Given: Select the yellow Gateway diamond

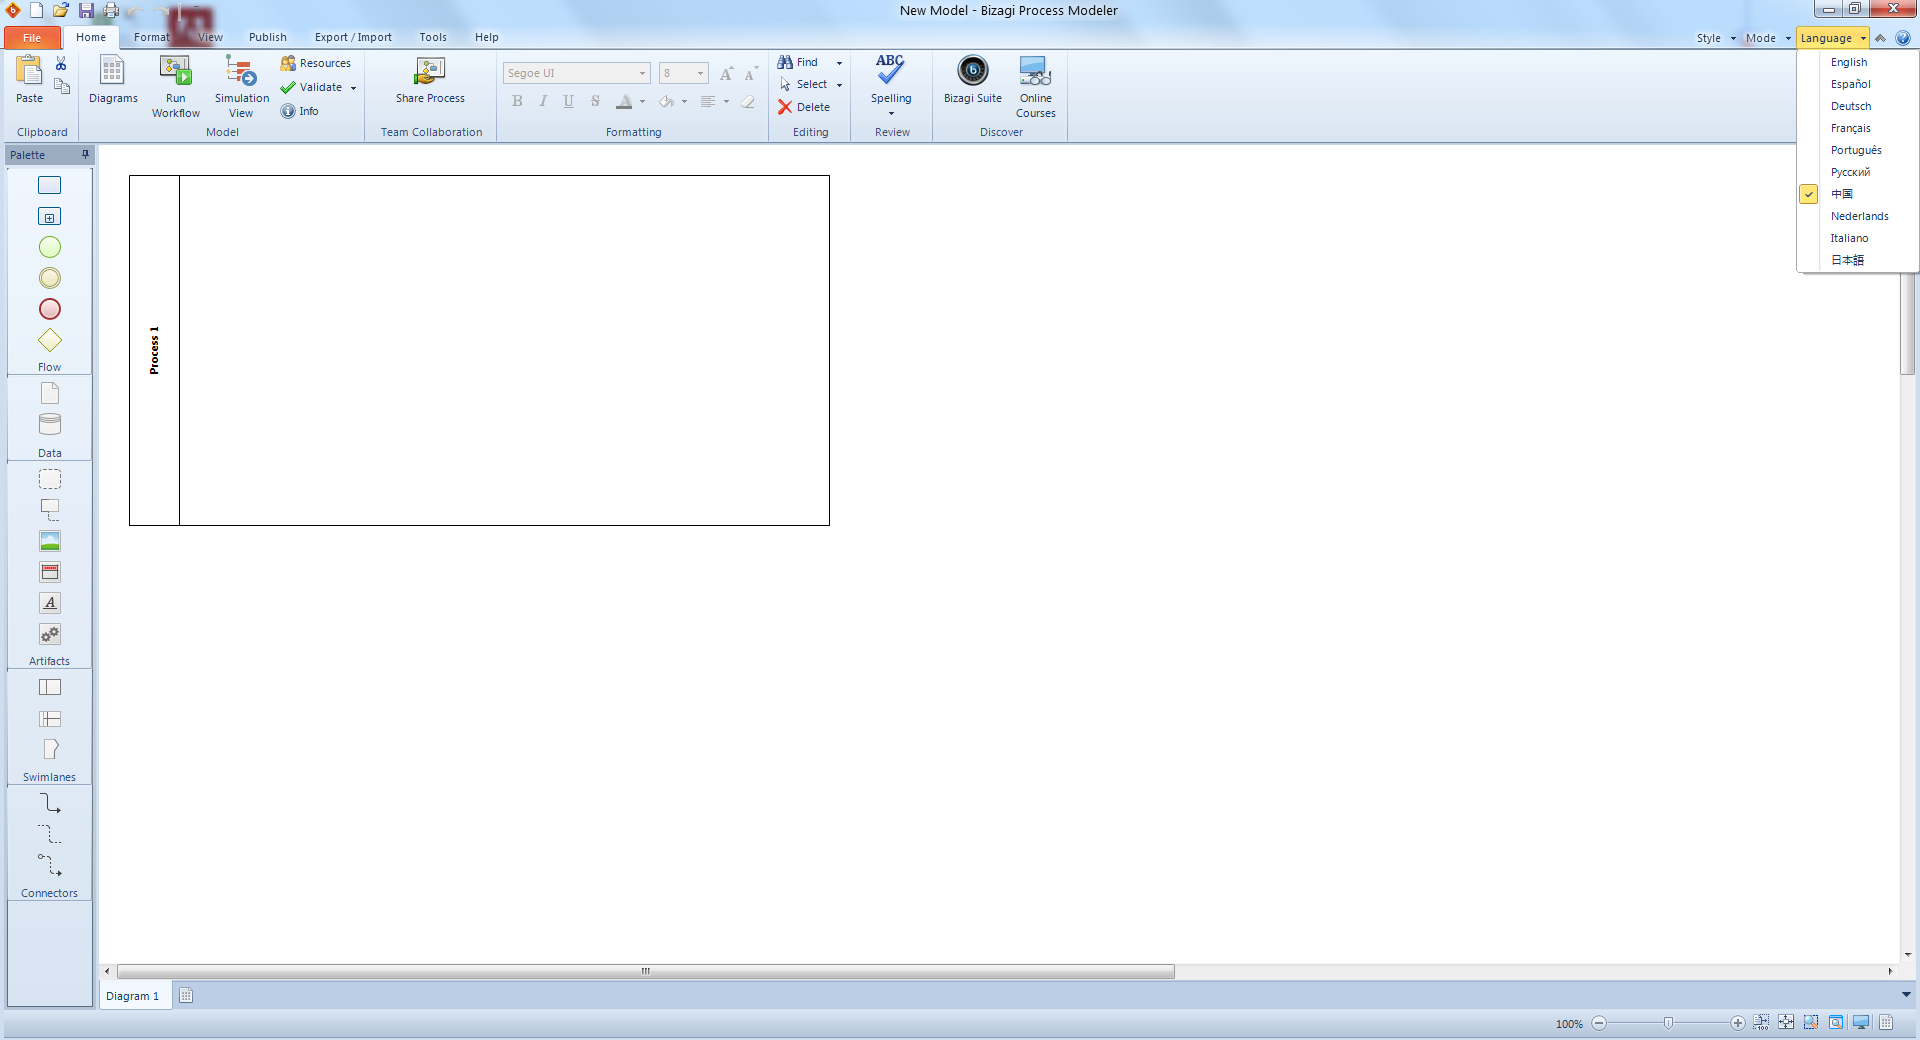Looking at the screenshot, I should tap(49, 340).
